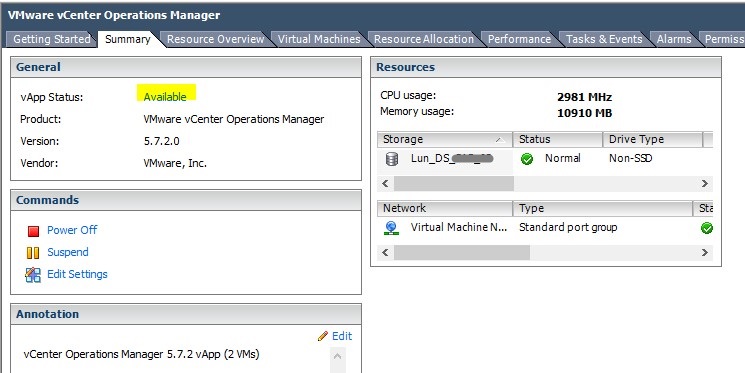Click the Virtual Machine N... network name
The width and height of the screenshot is (745, 373).
coord(459,228)
